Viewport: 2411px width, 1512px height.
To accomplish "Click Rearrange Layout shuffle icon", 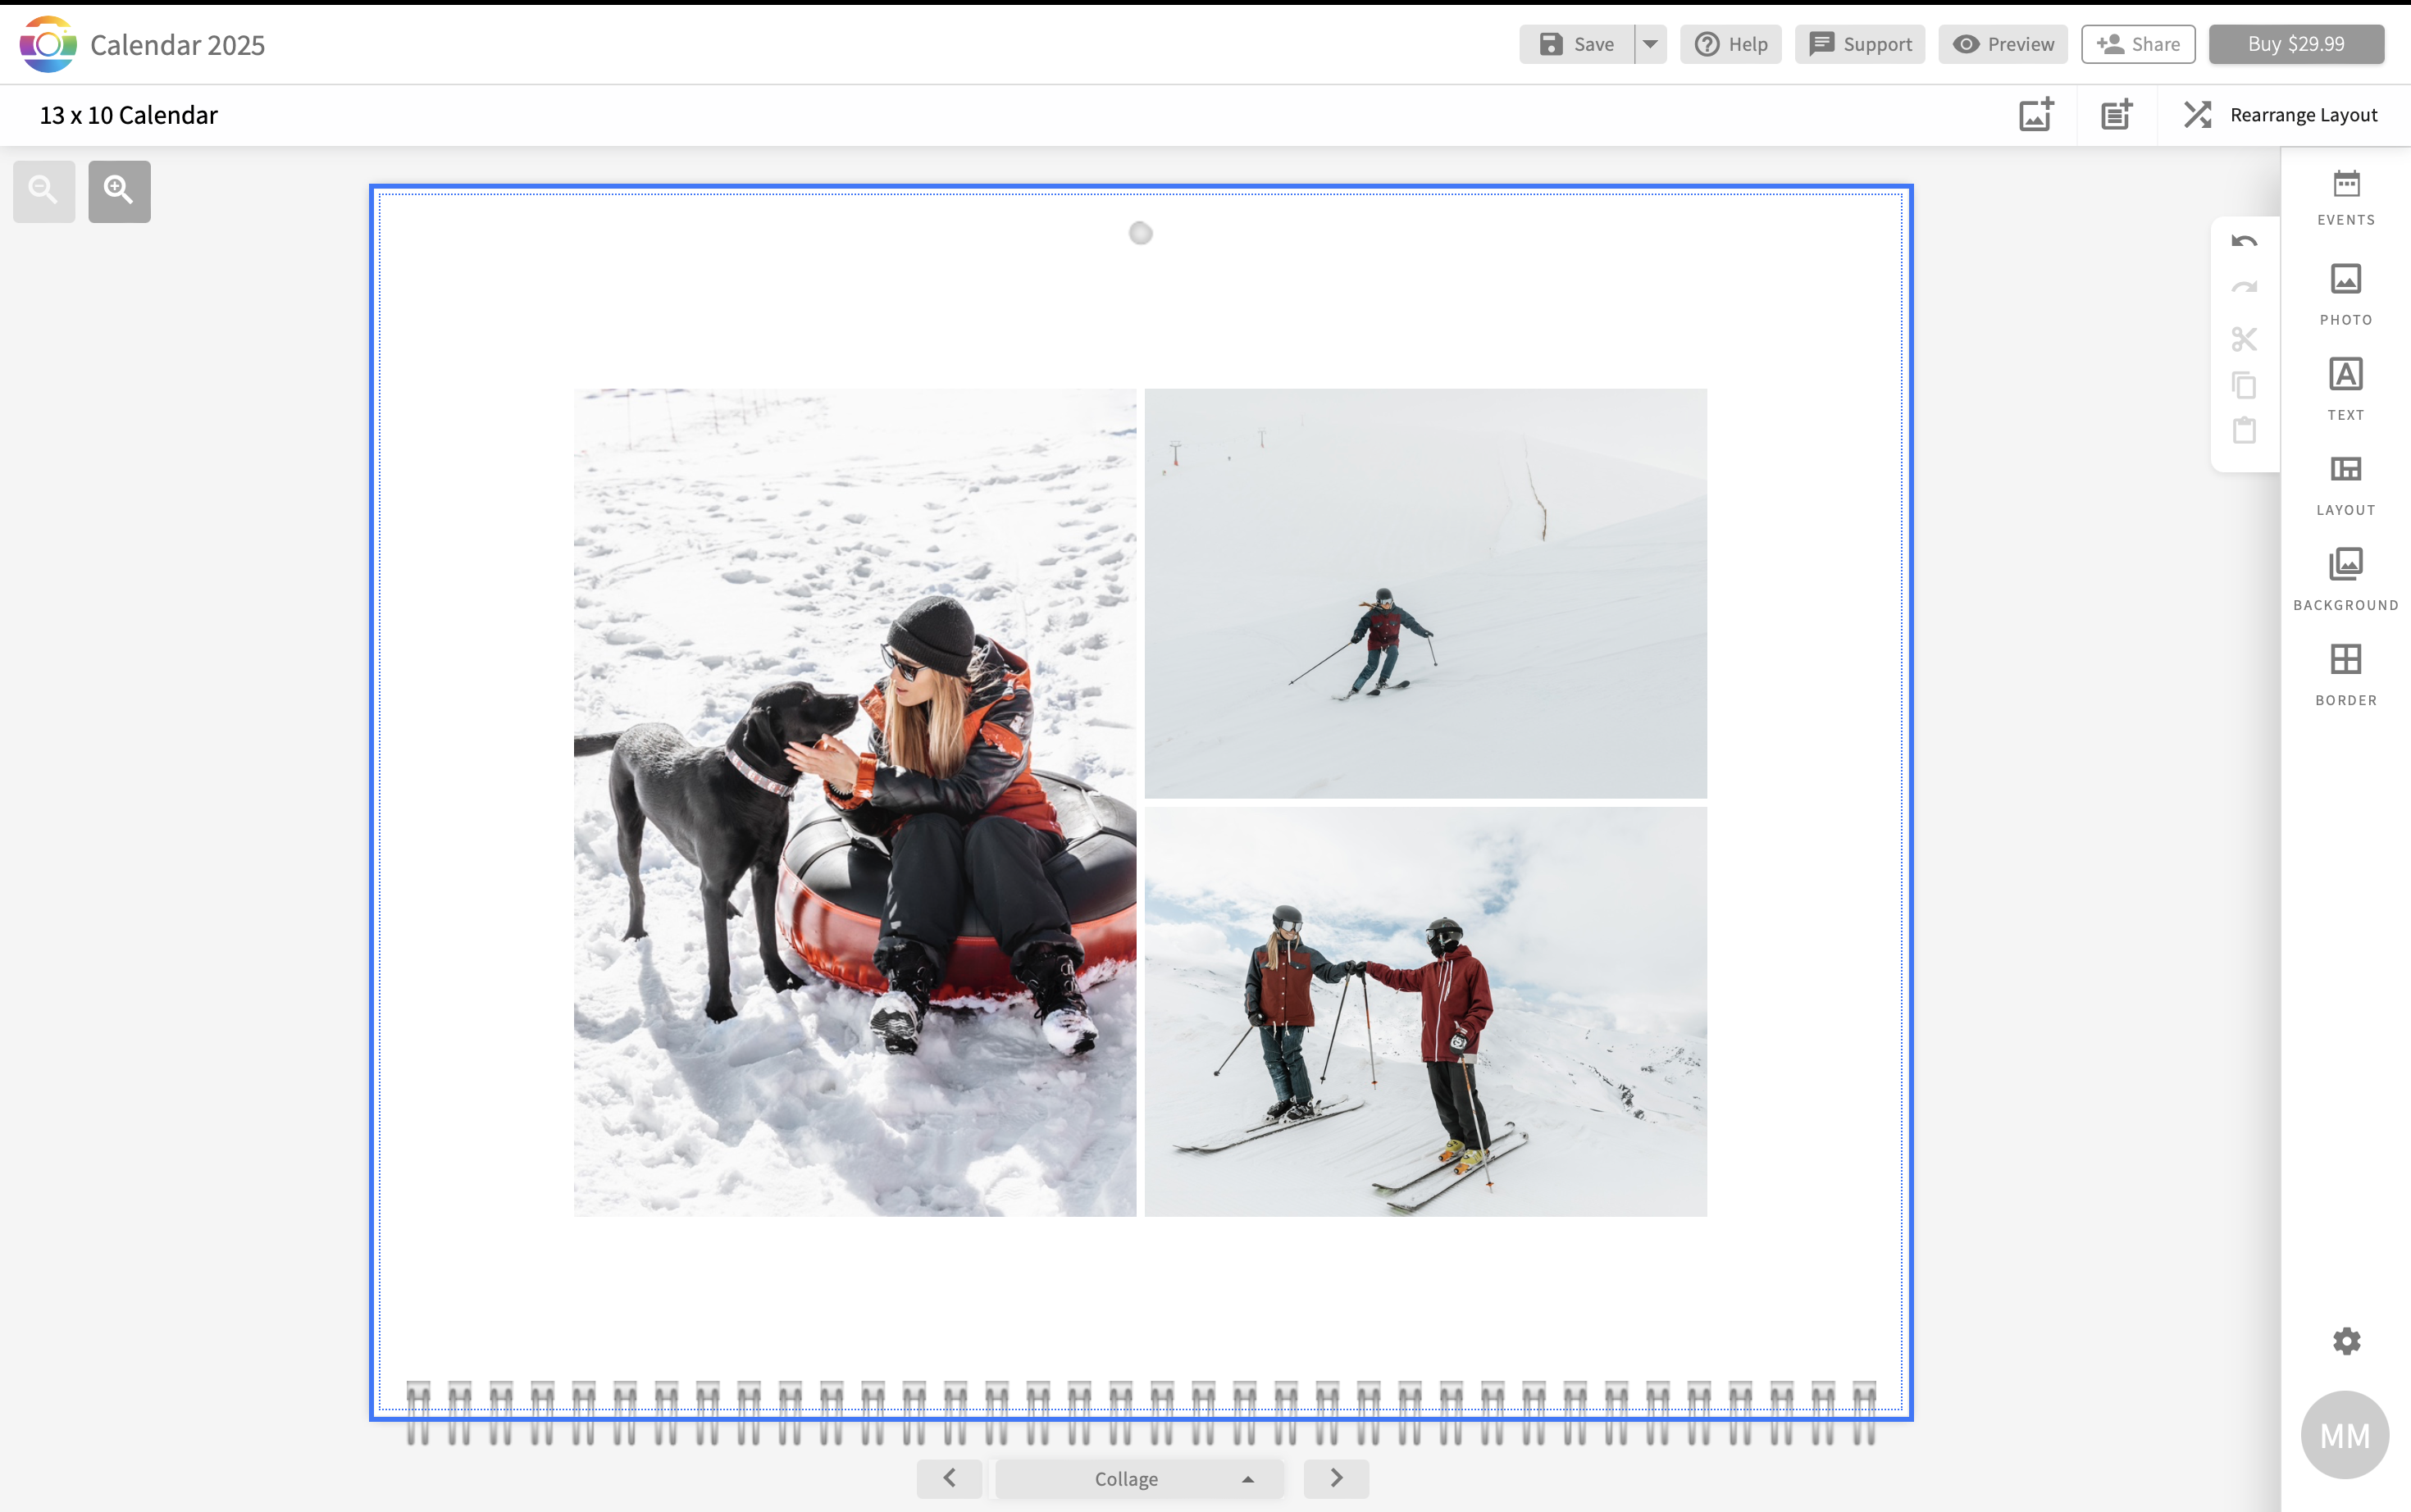I will (x=2197, y=115).
